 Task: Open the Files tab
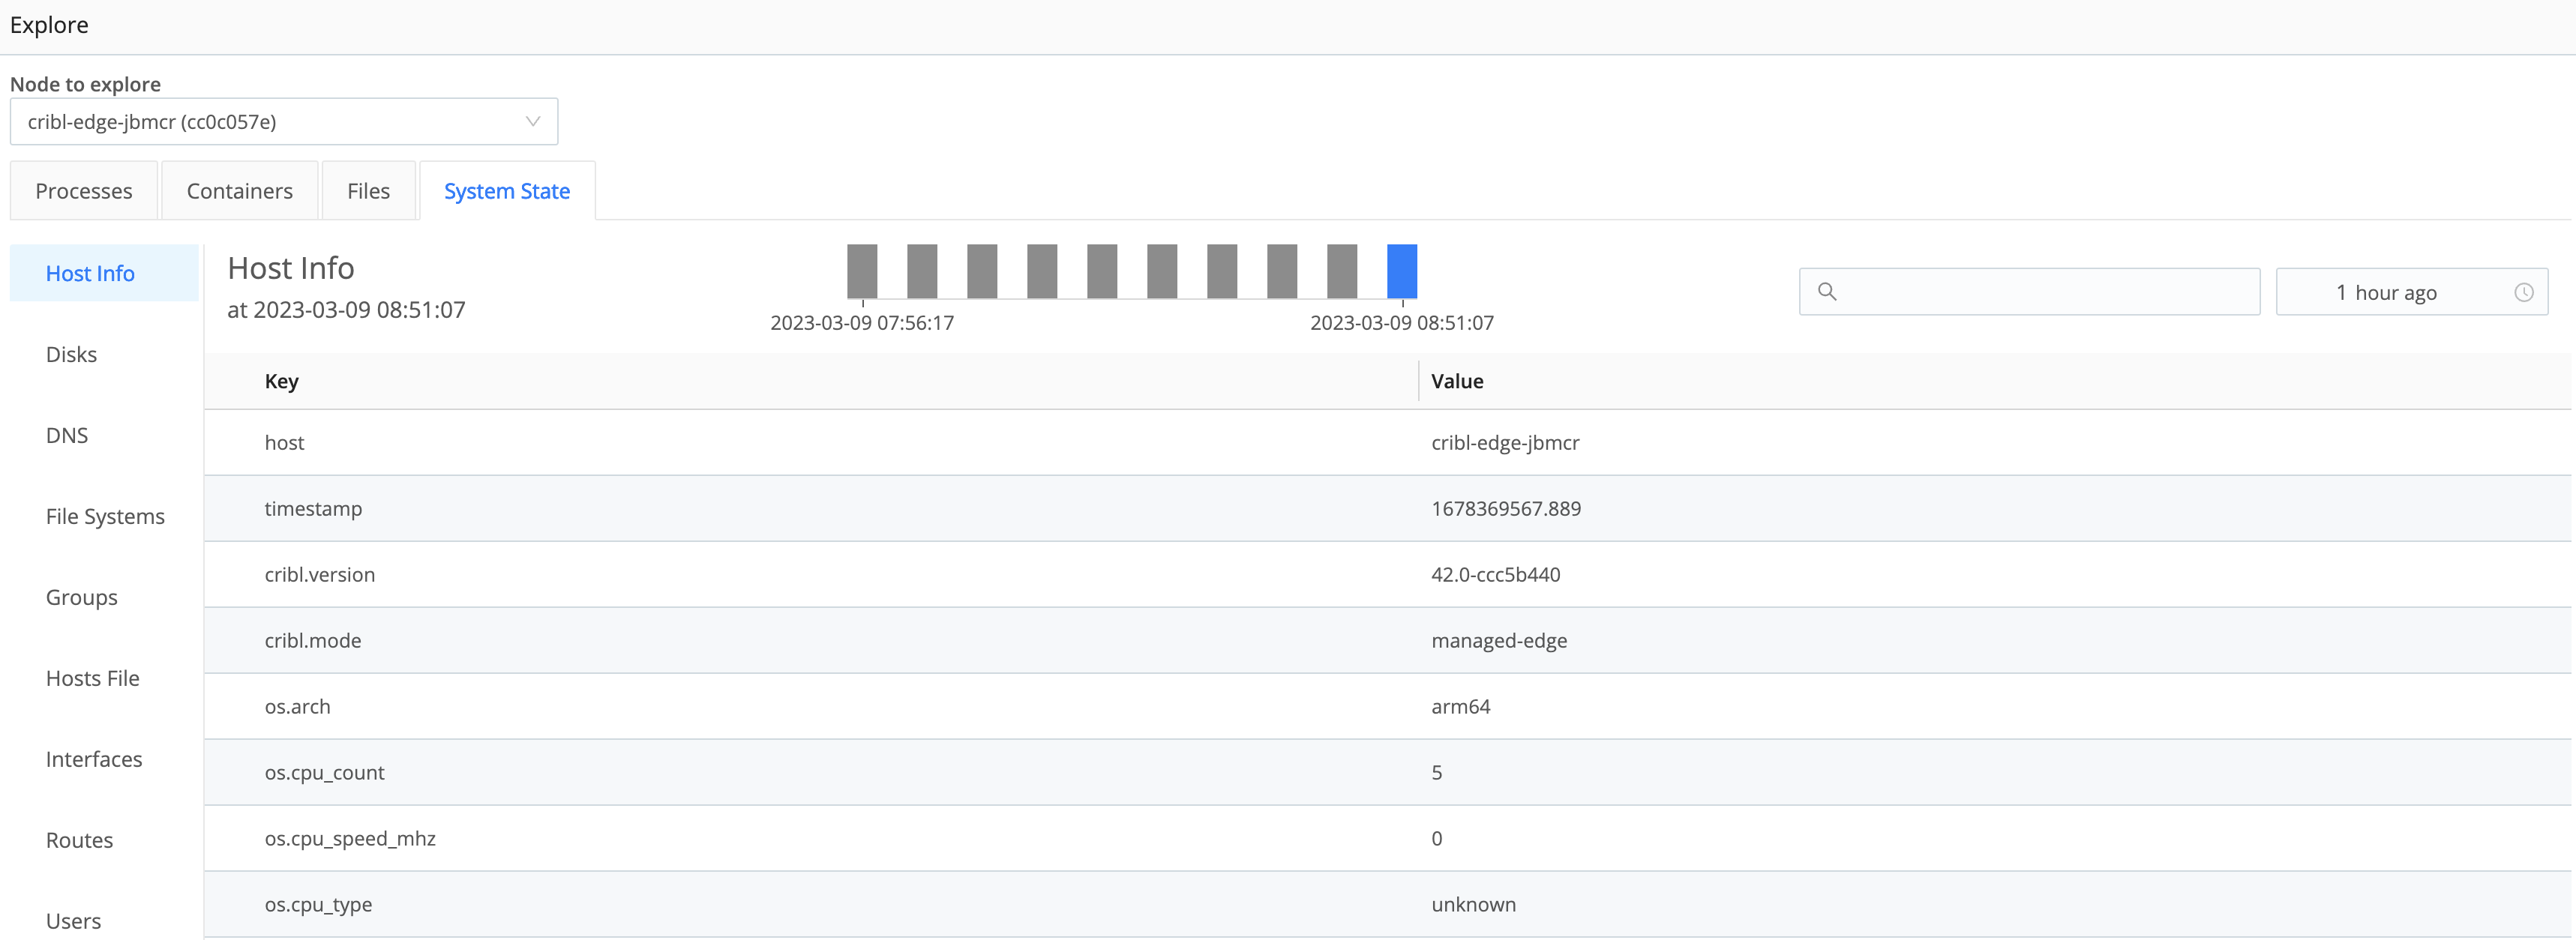coord(368,190)
